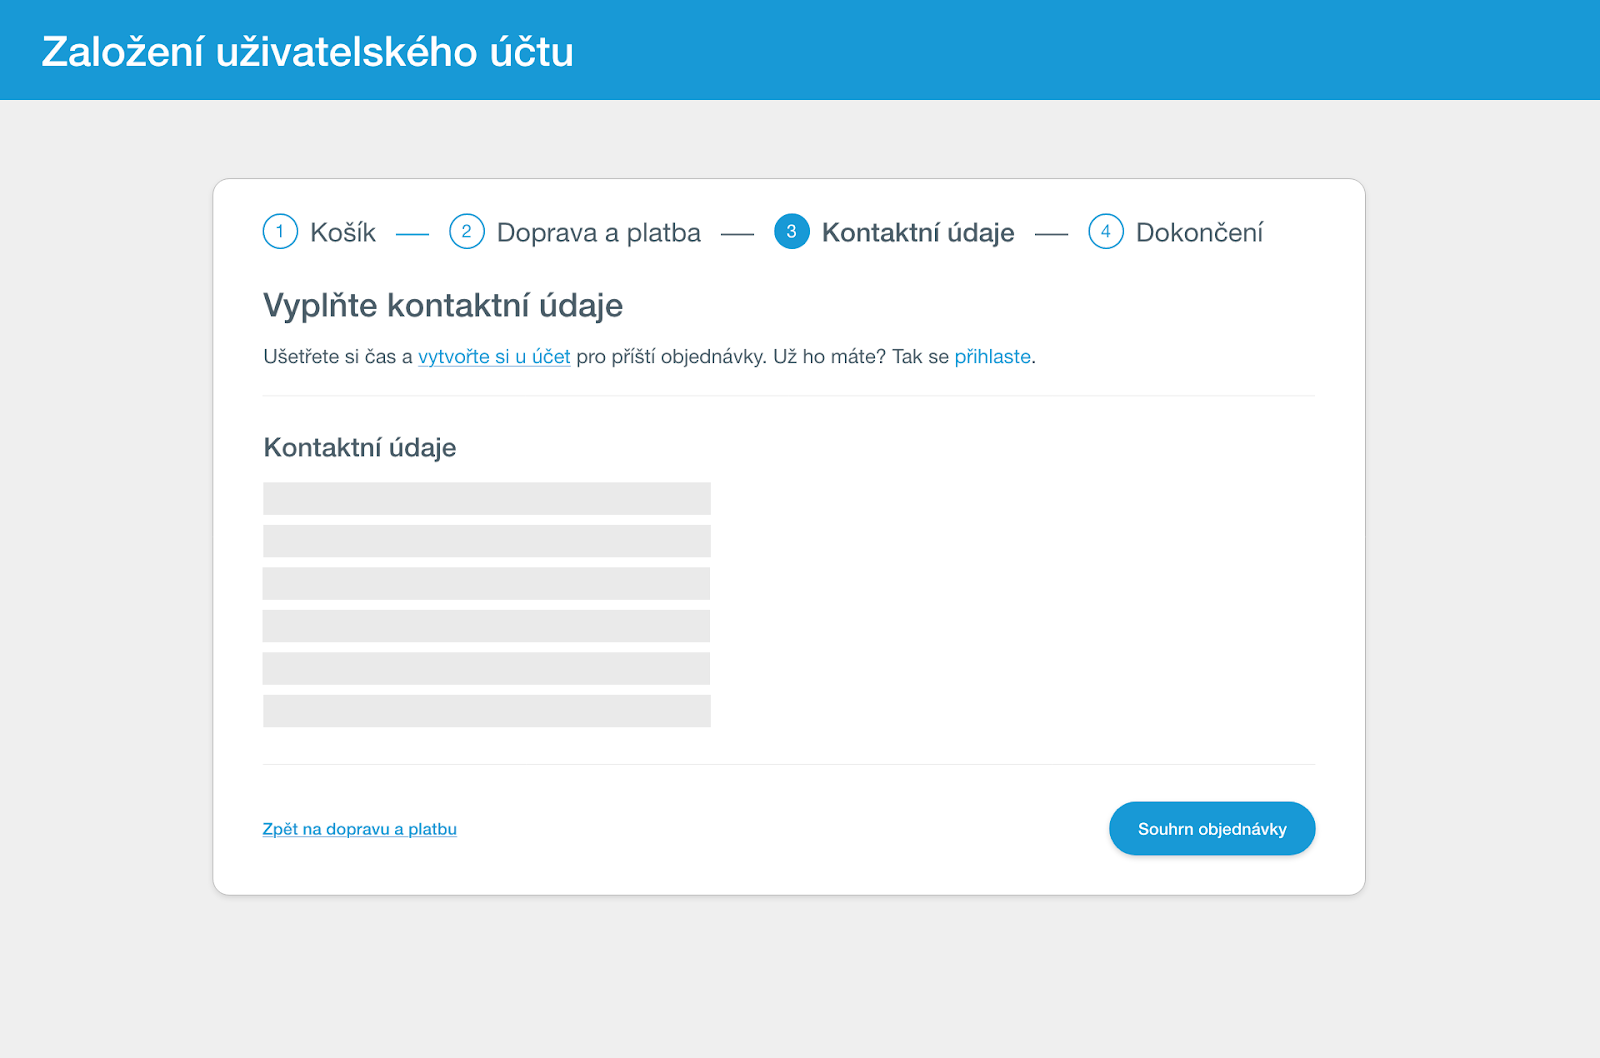
Task: Click the active step 3 circle icon
Action: [x=792, y=231]
